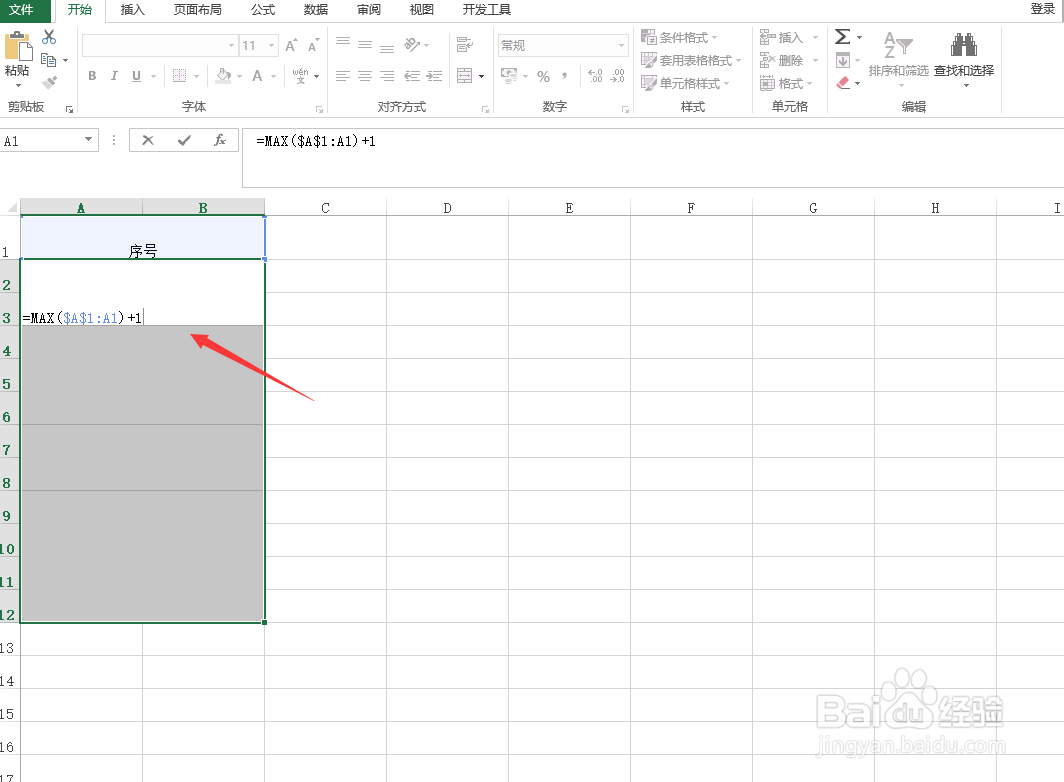The height and width of the screenshot is (782, 1064).
Task: Click the 登录 sign-in link
Action: pos(1042,9)
